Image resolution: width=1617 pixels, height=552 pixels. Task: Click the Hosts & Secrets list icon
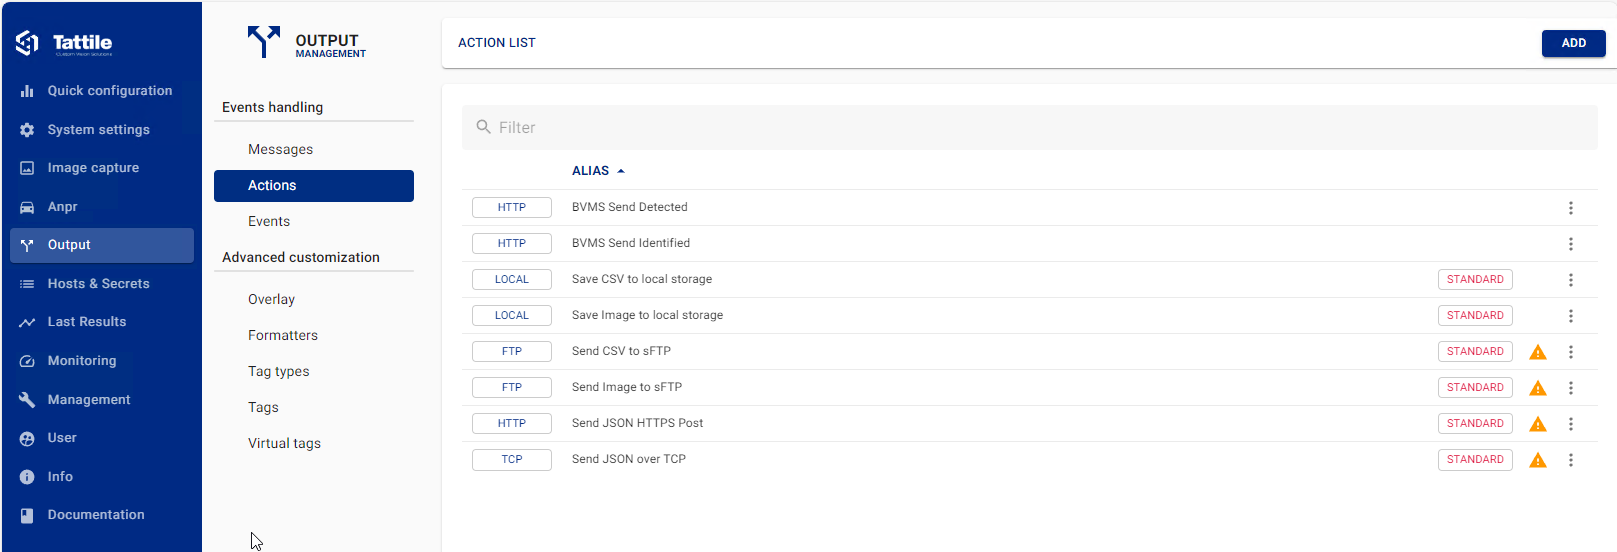[27, 284]
